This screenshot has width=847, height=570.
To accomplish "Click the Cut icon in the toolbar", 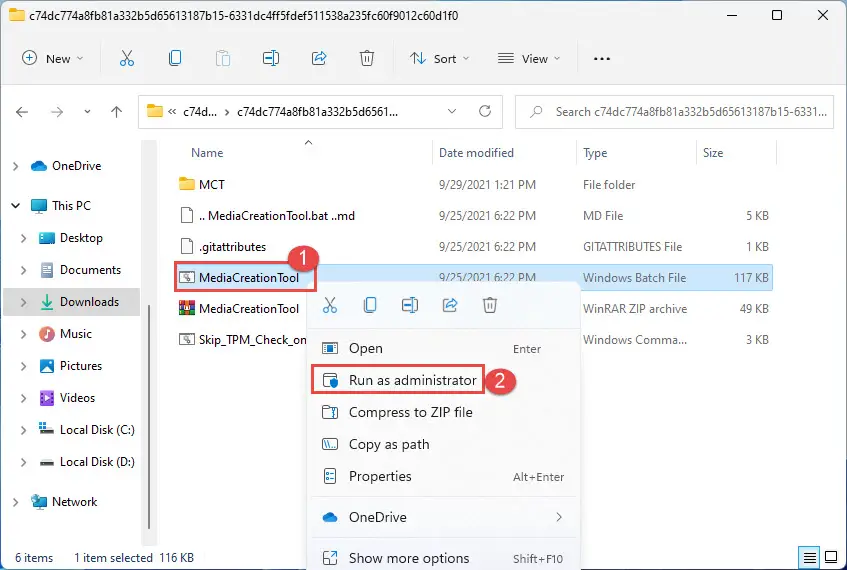I will pyautogui.click(x=127, y=58).
